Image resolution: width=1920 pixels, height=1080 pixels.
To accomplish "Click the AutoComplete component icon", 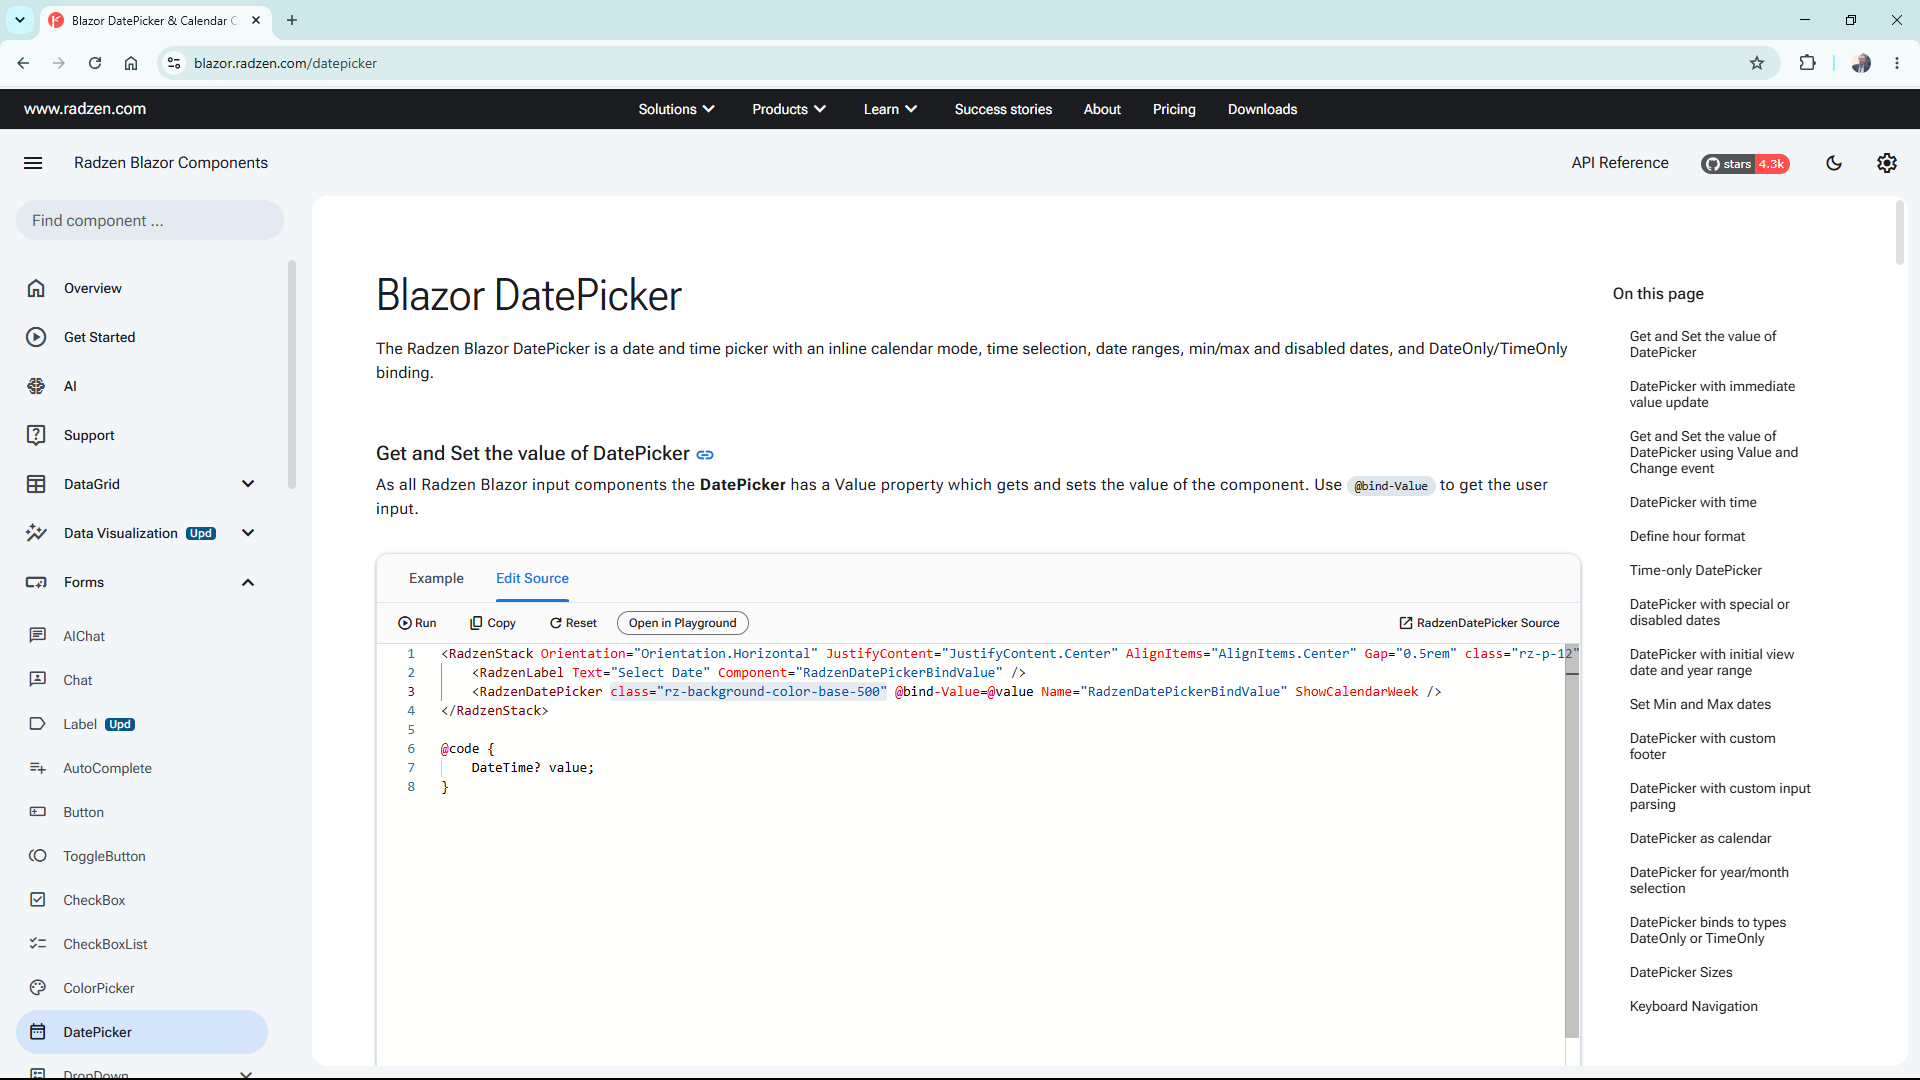I will 38,768.
